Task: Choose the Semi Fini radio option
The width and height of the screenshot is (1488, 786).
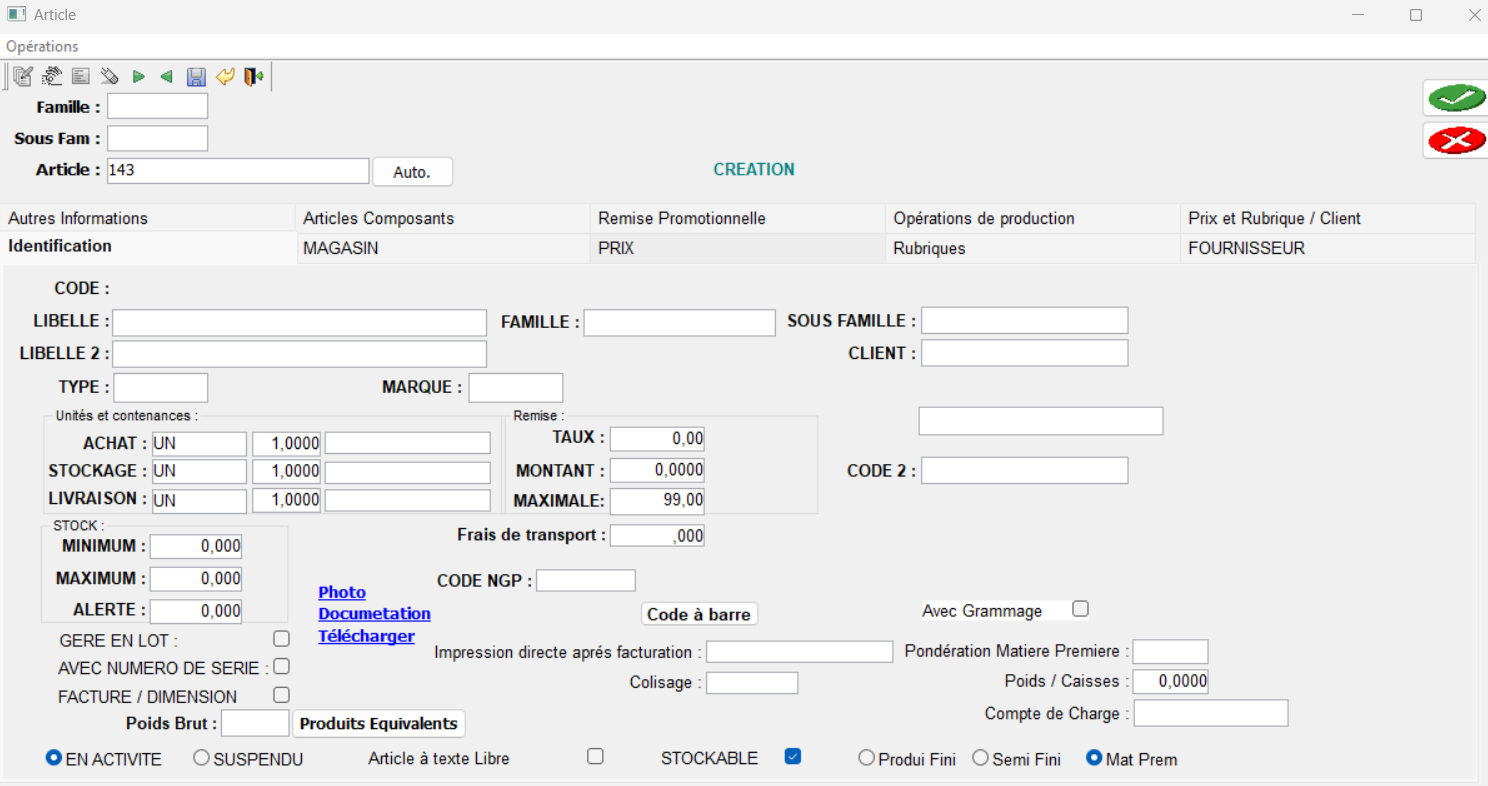Action: coord(980,758)
